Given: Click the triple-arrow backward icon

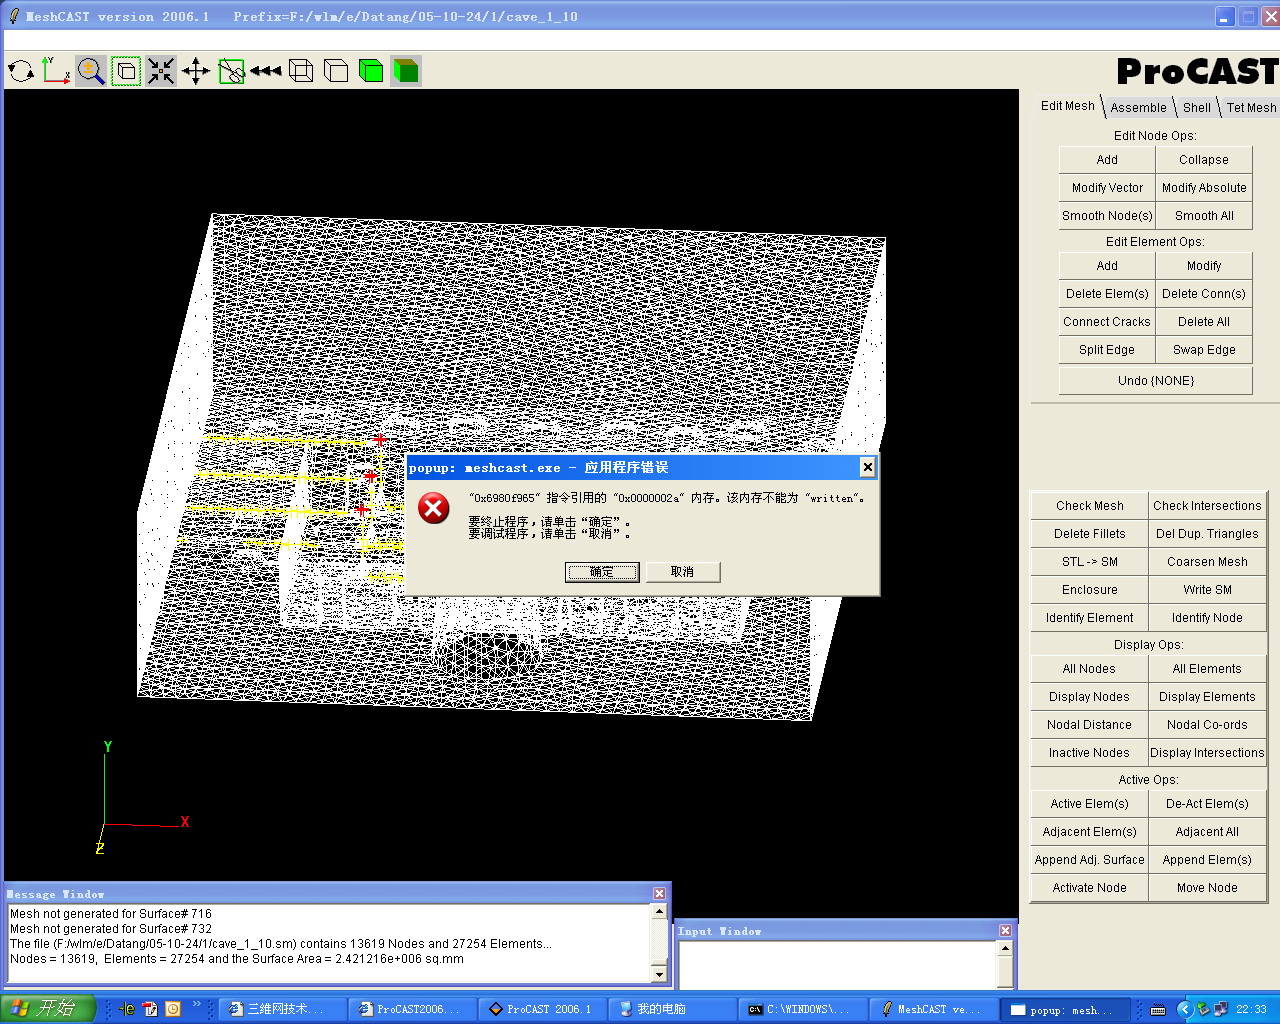Looking at the screenshot, I should tap(266, 71).
